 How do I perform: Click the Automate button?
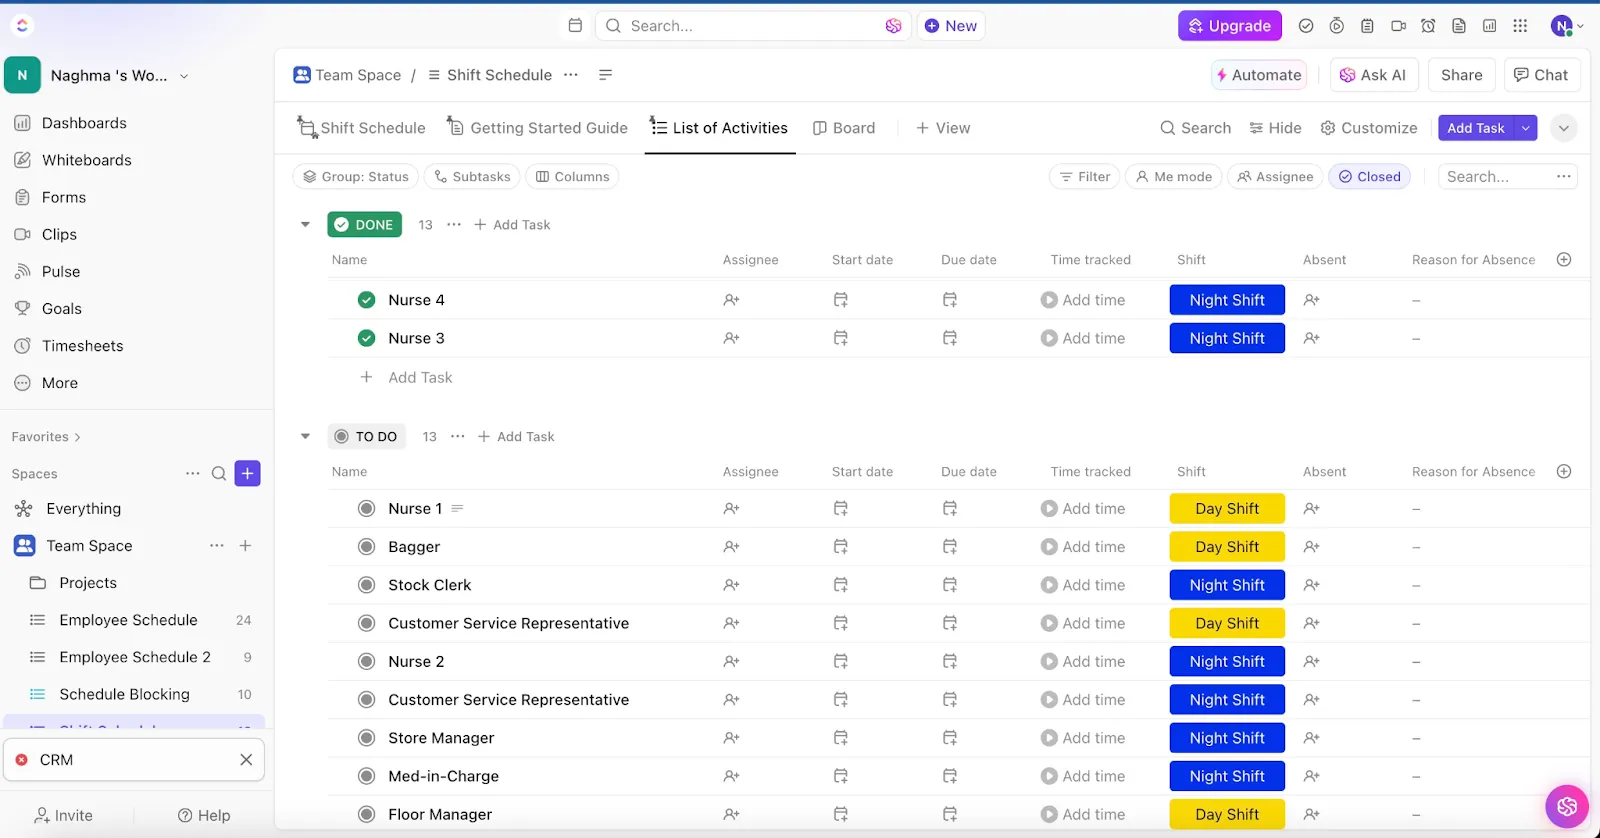(x=1258, y=75)
